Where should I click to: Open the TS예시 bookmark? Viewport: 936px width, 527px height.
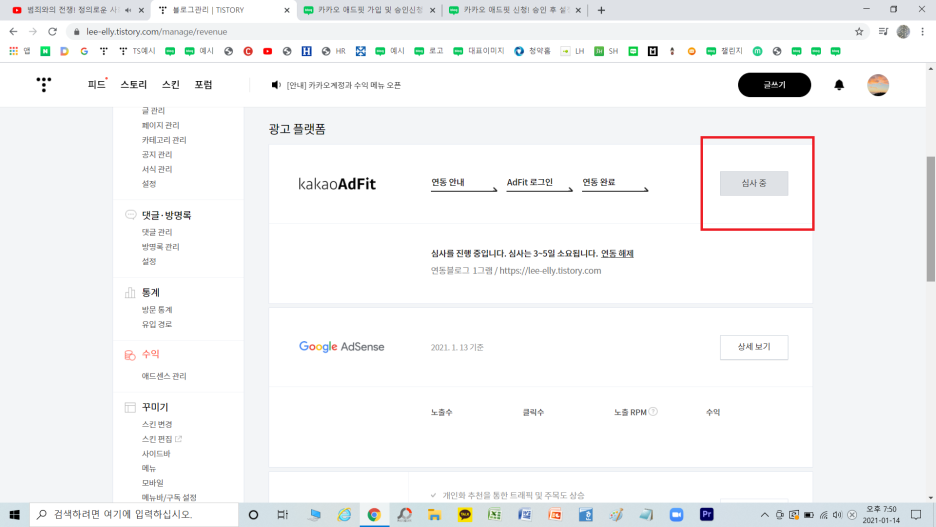[137, 51]
